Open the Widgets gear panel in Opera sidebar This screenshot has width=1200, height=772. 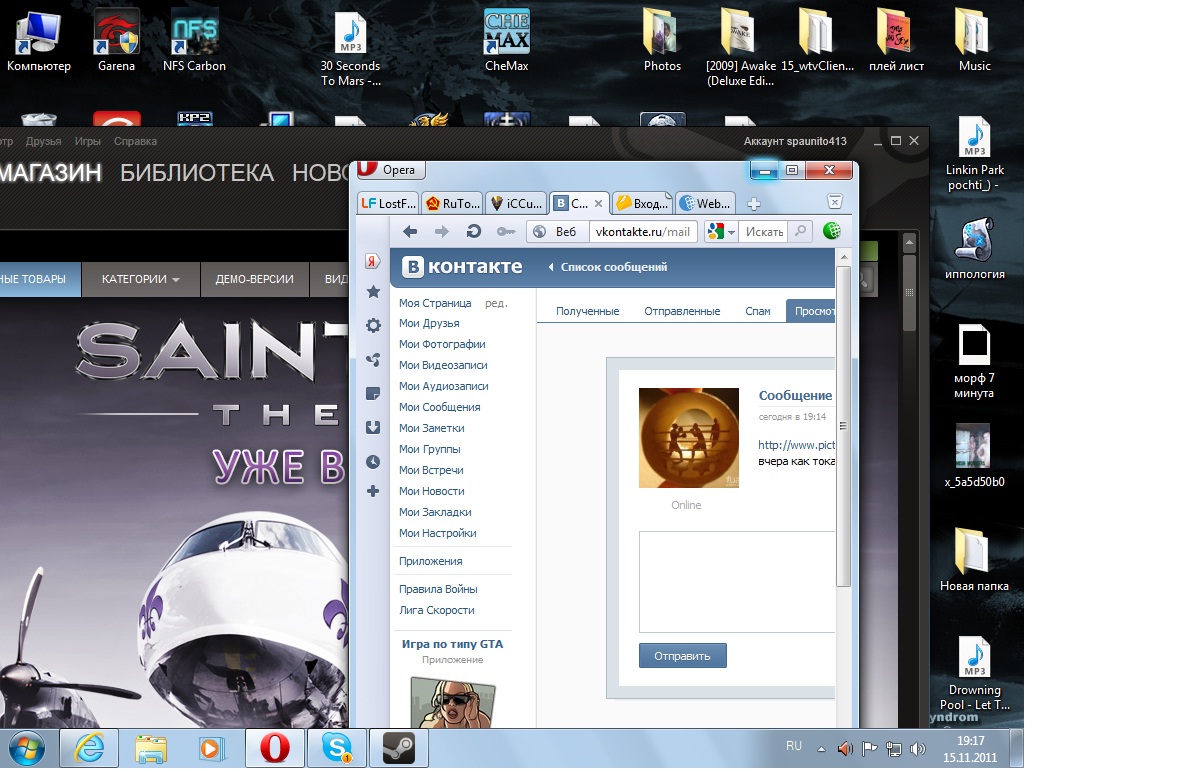click(x=373, y=325)
